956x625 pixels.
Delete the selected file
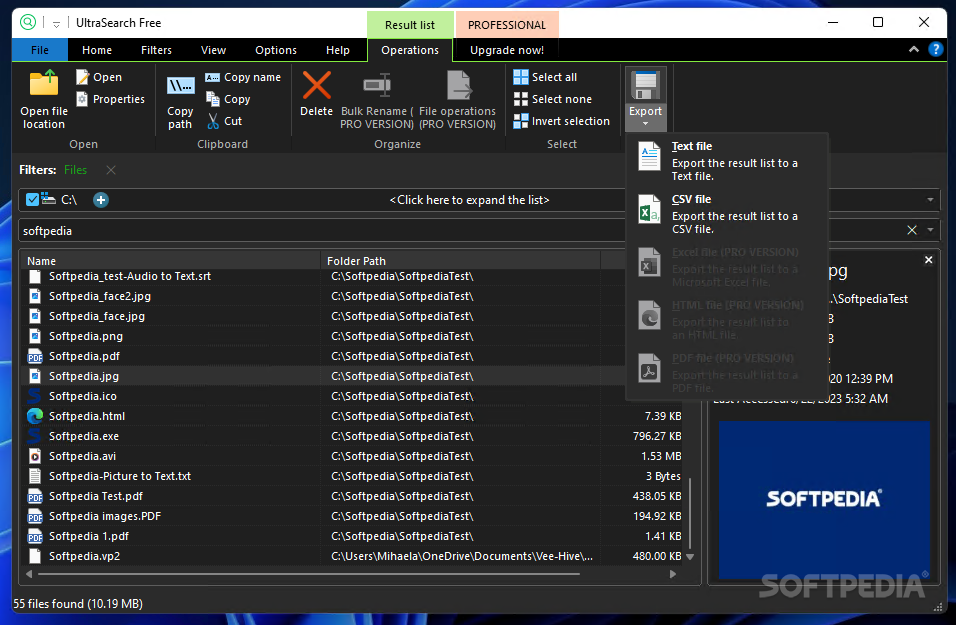coord(316,93)
